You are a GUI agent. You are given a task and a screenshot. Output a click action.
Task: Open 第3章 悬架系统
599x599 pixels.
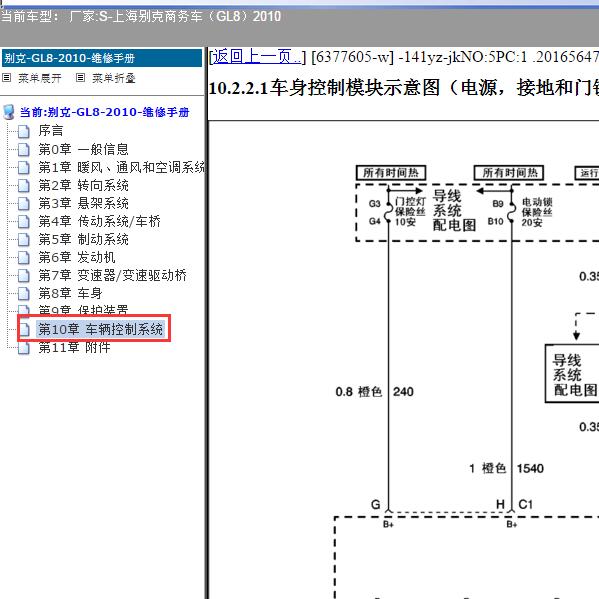83,203
